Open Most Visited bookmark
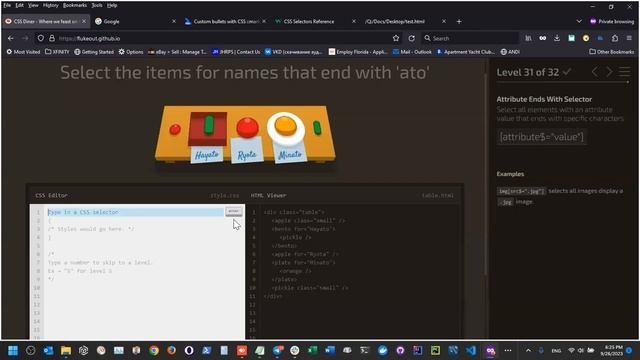This screenshot has width=640, height=360. point(23,52)
